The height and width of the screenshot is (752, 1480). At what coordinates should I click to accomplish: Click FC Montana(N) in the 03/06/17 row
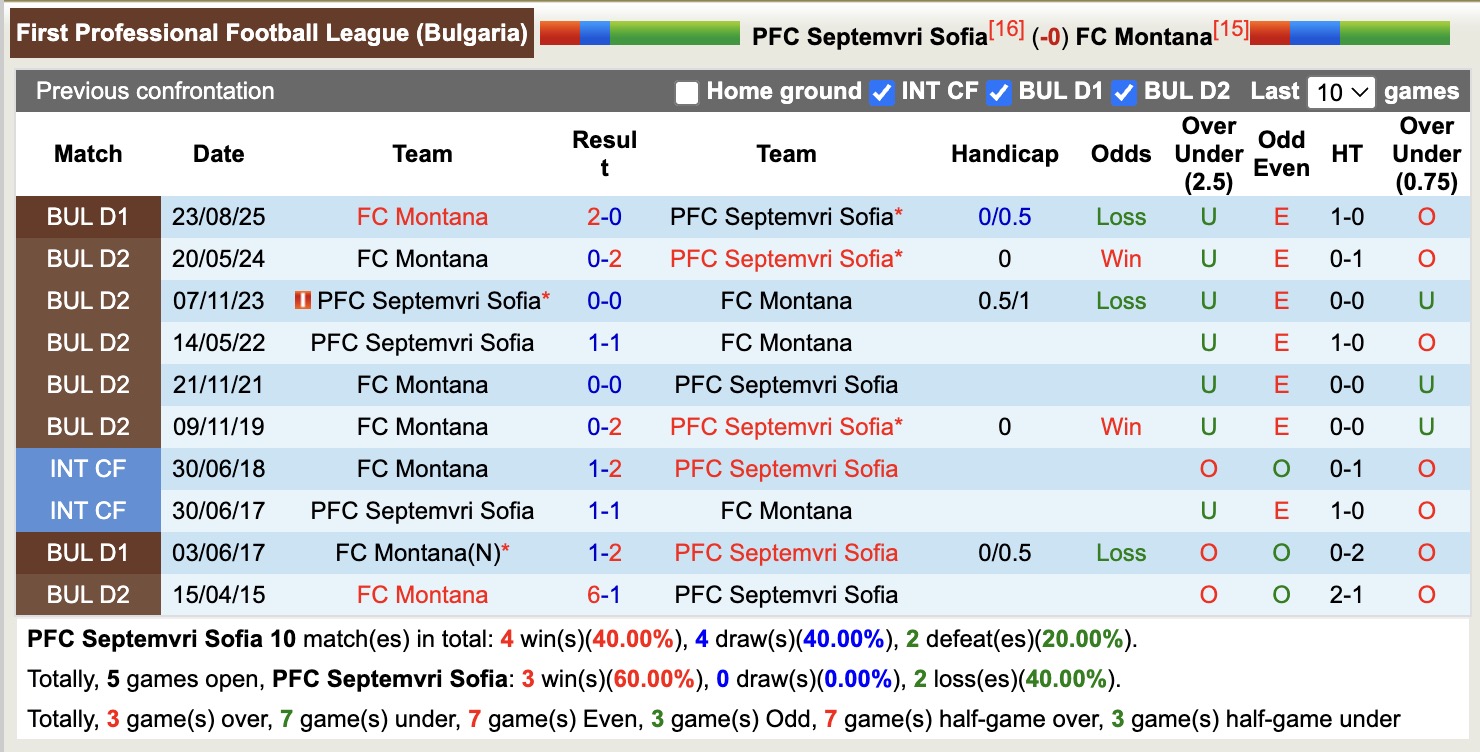tap(417, 553)
